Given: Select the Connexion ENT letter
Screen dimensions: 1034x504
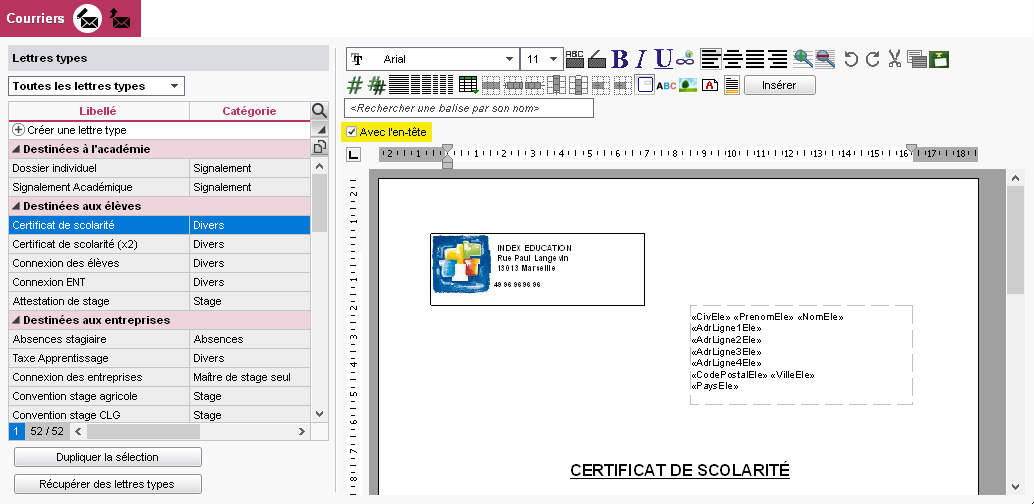Looking at the screenshot, I should [x=159, y=282].
